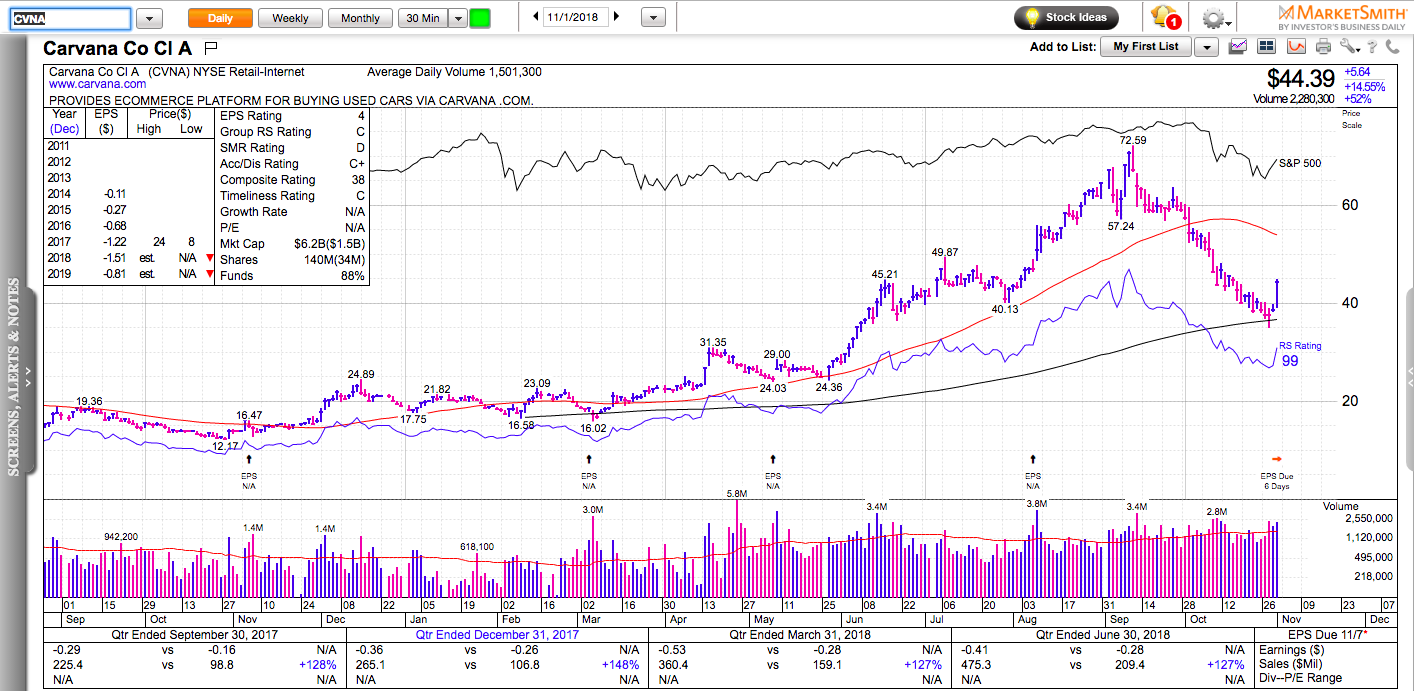Viewport: 1414px width, 691px height.
Task: Click the Timeliness Rating row
Action: point(293,196)
